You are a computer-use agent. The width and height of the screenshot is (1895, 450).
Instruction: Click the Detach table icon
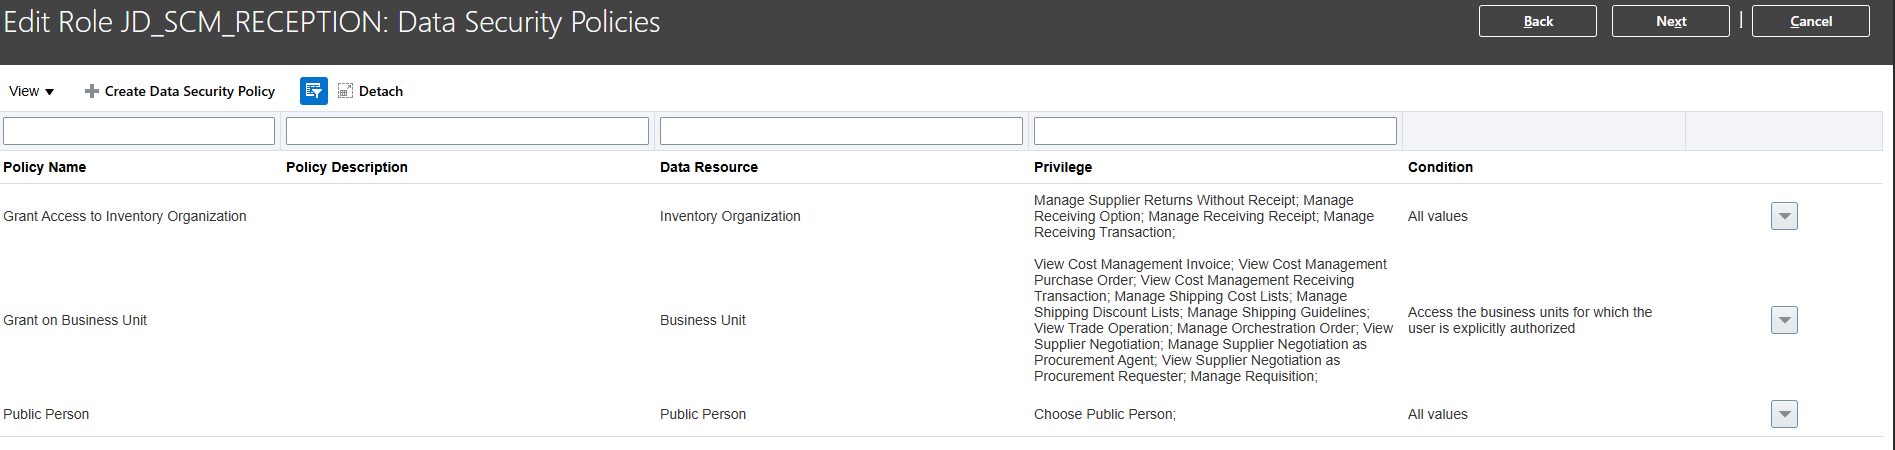[x=346, y=91]
